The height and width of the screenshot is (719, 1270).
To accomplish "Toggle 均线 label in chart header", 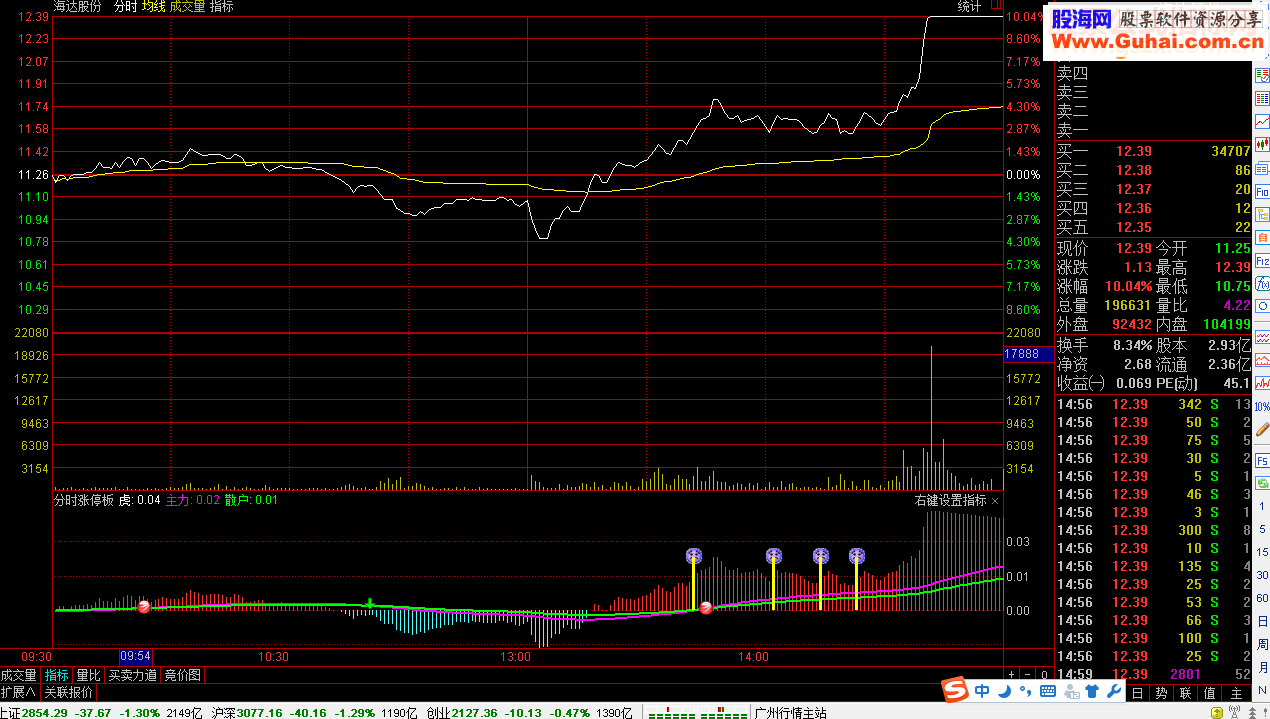I will [x=153, y=6].
